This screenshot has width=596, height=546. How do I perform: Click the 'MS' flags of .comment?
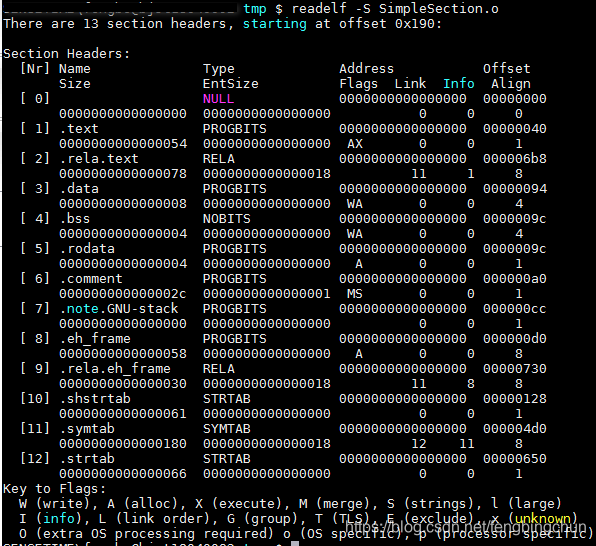click(x=355, y=294)
